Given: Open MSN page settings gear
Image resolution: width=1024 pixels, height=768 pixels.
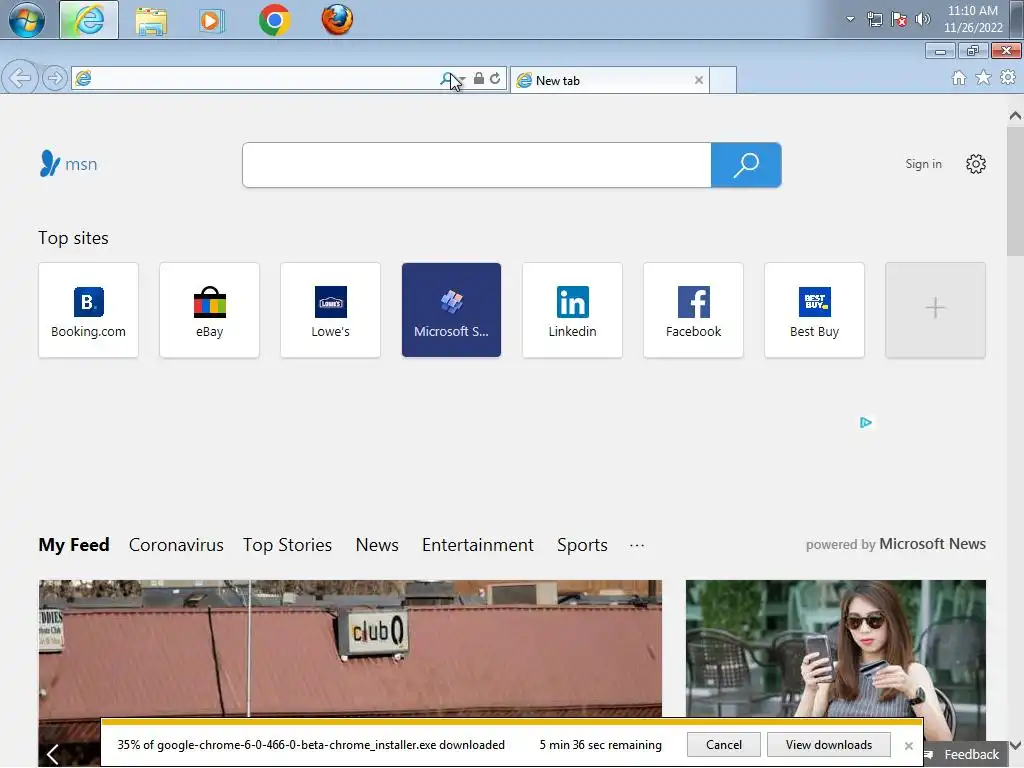Looking at the screenshot, I should click(x=976, y=164).
